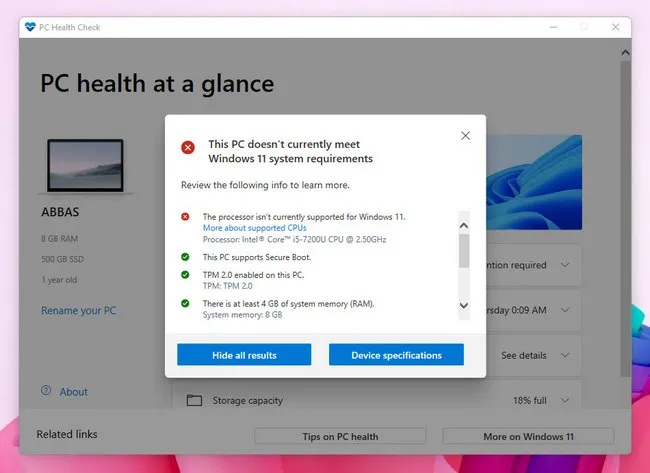Open More on Windows 11
The image size is (650, 473).
coord(527,436)
